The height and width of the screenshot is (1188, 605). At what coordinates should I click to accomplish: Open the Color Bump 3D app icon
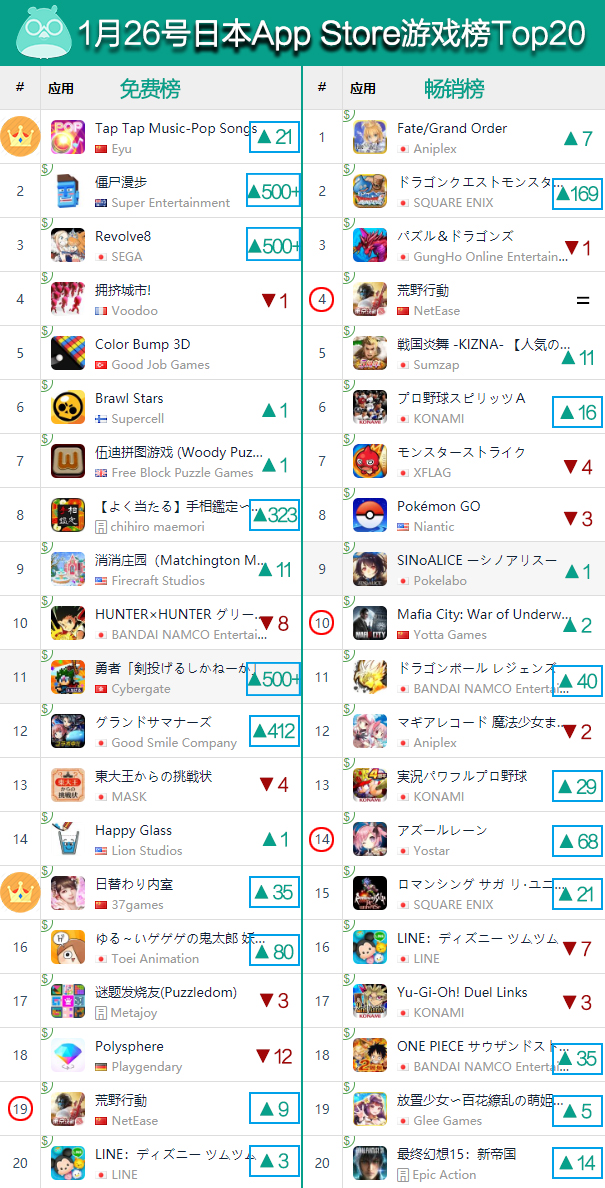click(x=67, y=353)
